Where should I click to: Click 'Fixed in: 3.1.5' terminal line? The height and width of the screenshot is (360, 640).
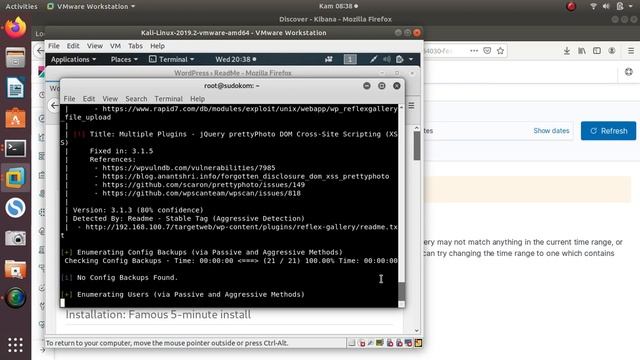click(x=121, y=151)
